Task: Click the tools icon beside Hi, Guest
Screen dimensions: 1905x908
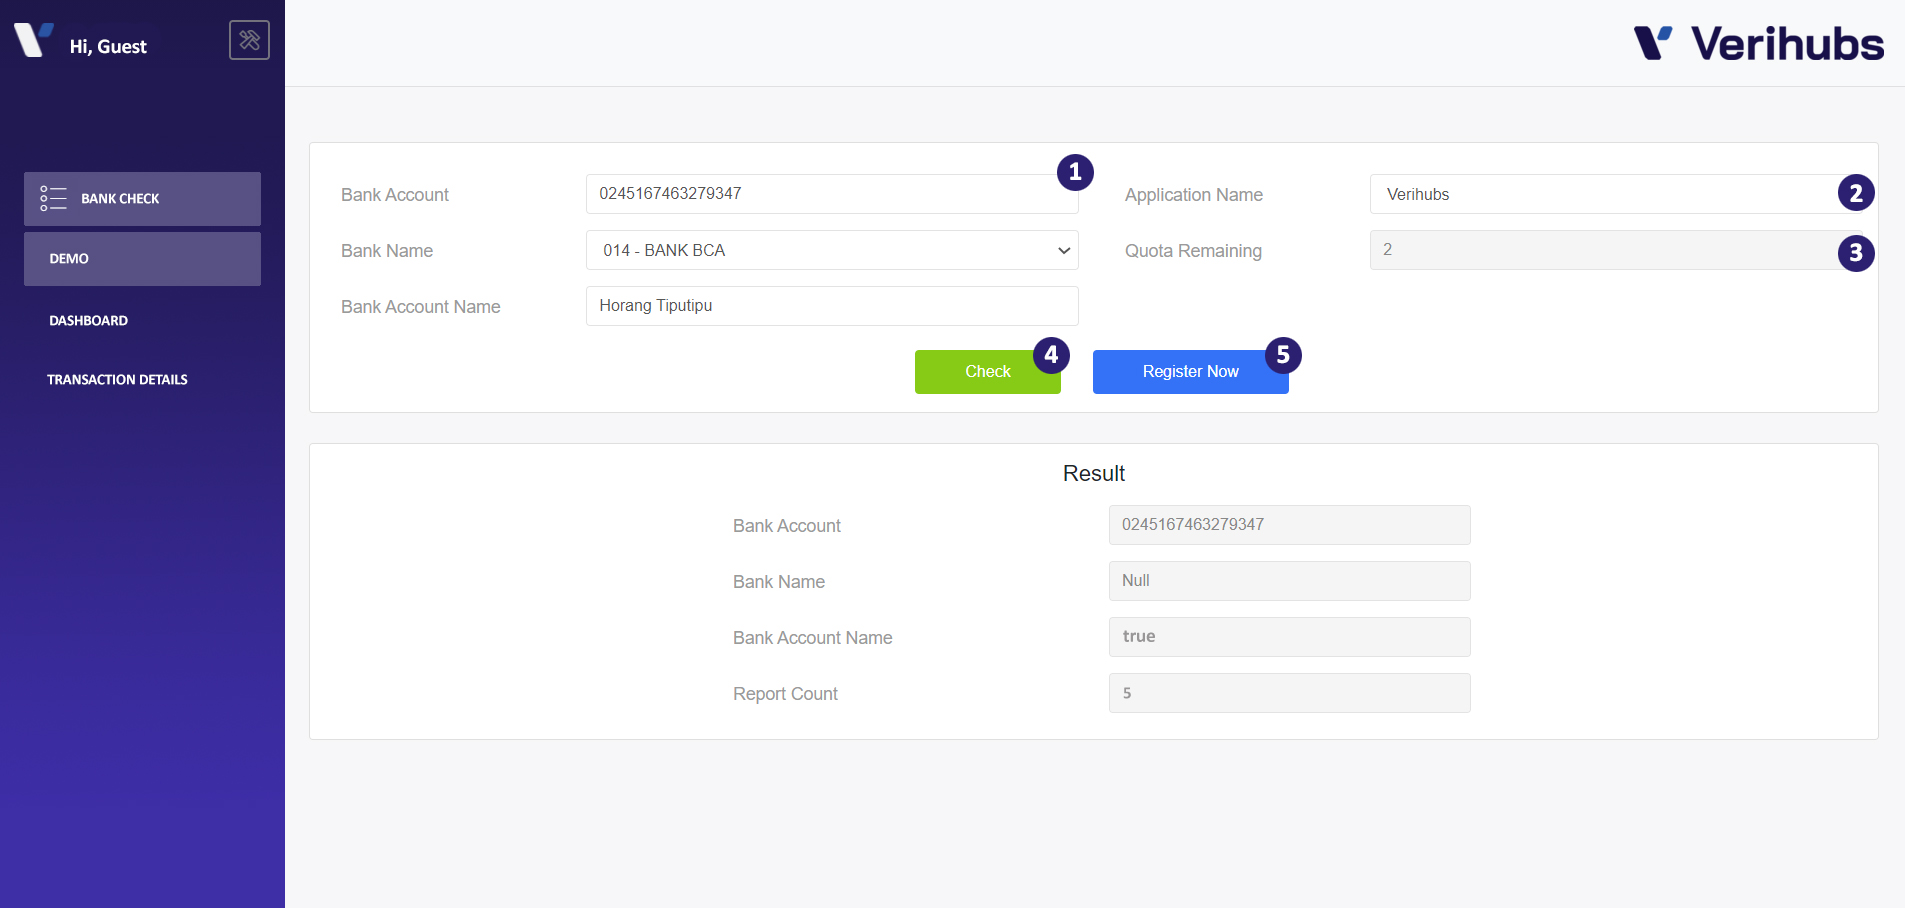Action: coord(249,40)
